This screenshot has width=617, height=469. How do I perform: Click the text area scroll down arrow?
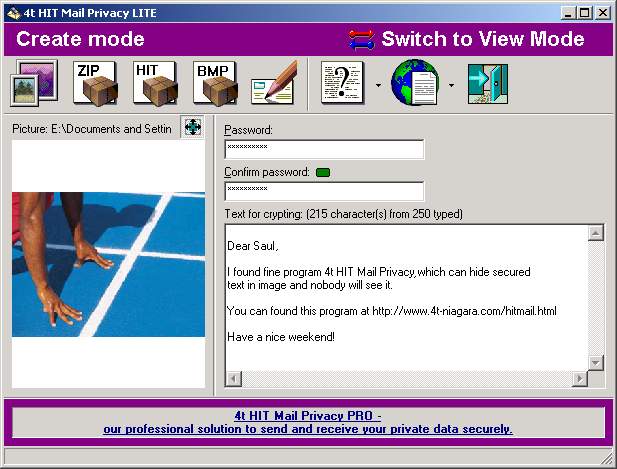(x=596, y=362)
